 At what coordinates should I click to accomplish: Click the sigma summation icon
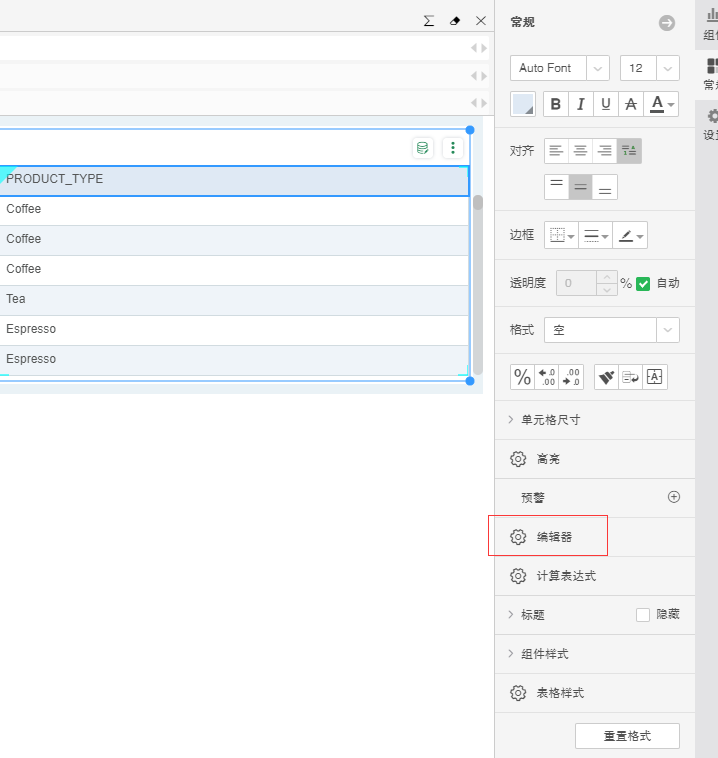click(x=428, y=21)
